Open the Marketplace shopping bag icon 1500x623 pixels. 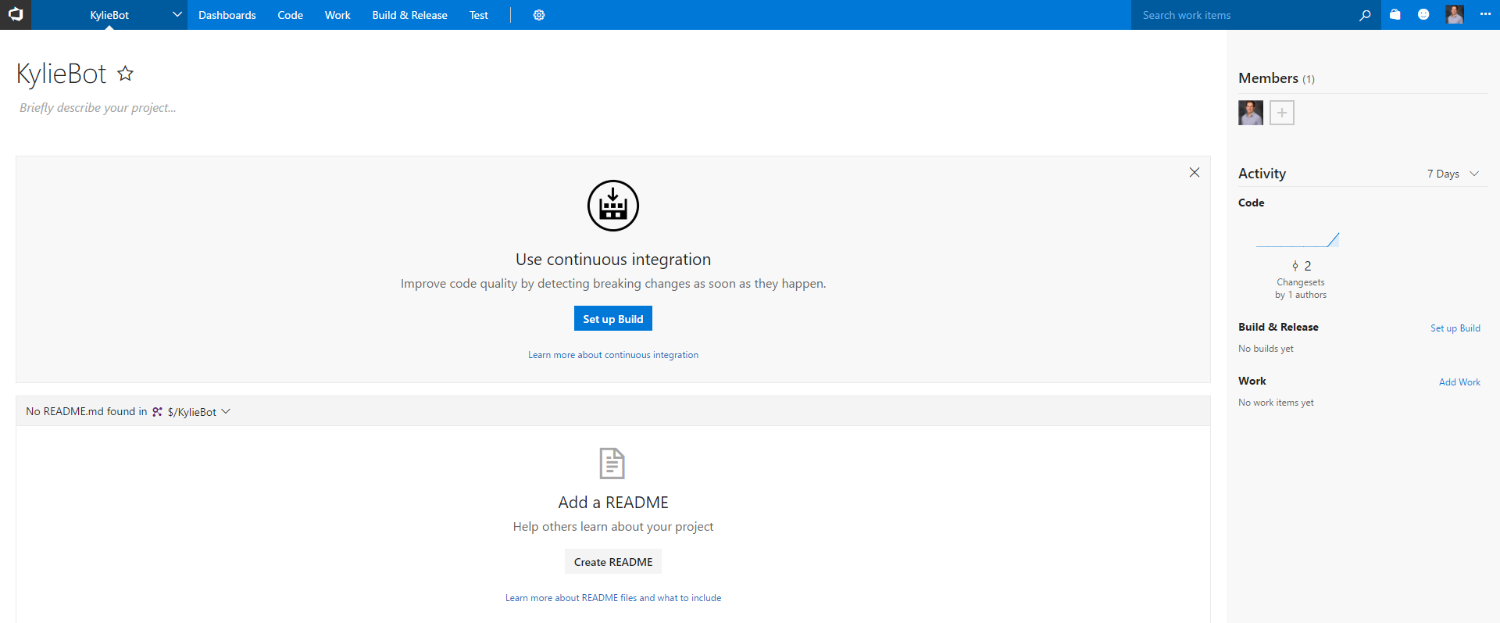(1395, 15)
